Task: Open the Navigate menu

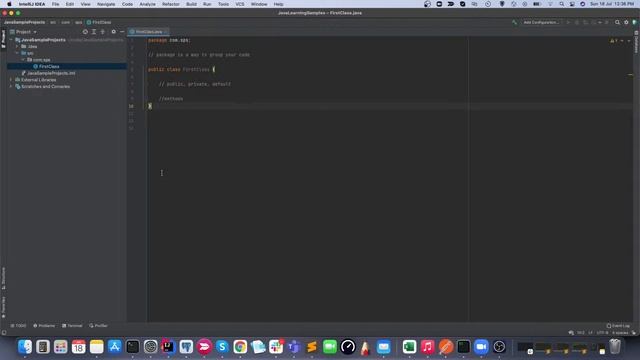Action: tap(106, 4)
